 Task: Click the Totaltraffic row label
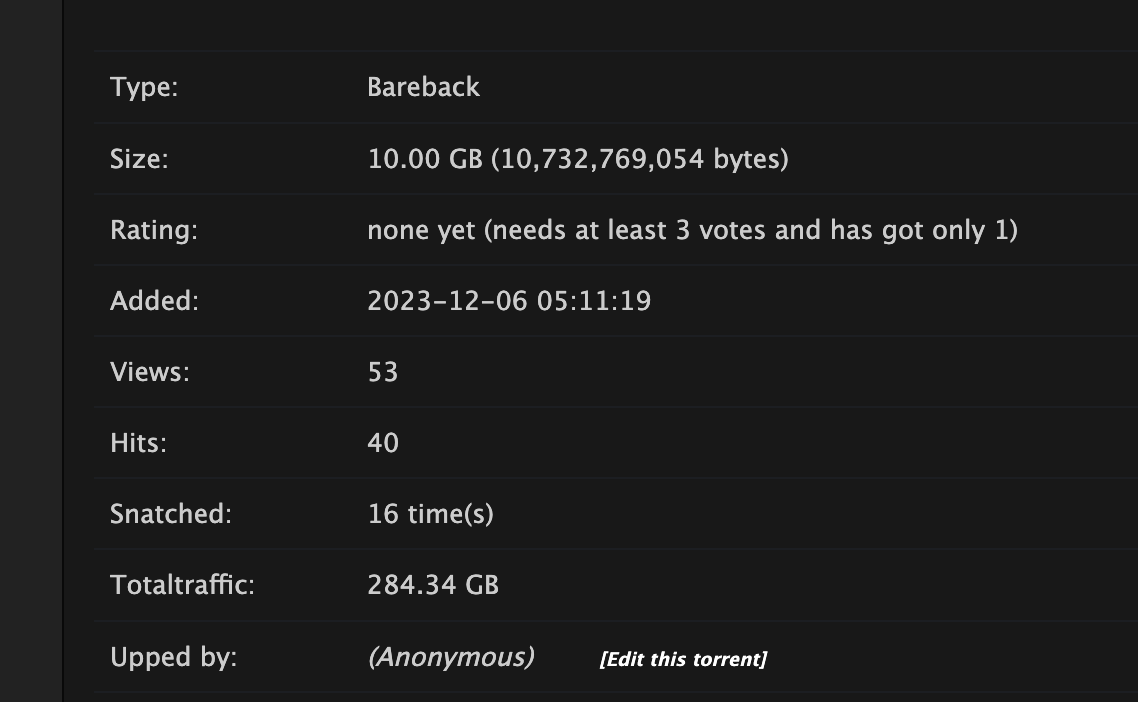coord(182,585)
